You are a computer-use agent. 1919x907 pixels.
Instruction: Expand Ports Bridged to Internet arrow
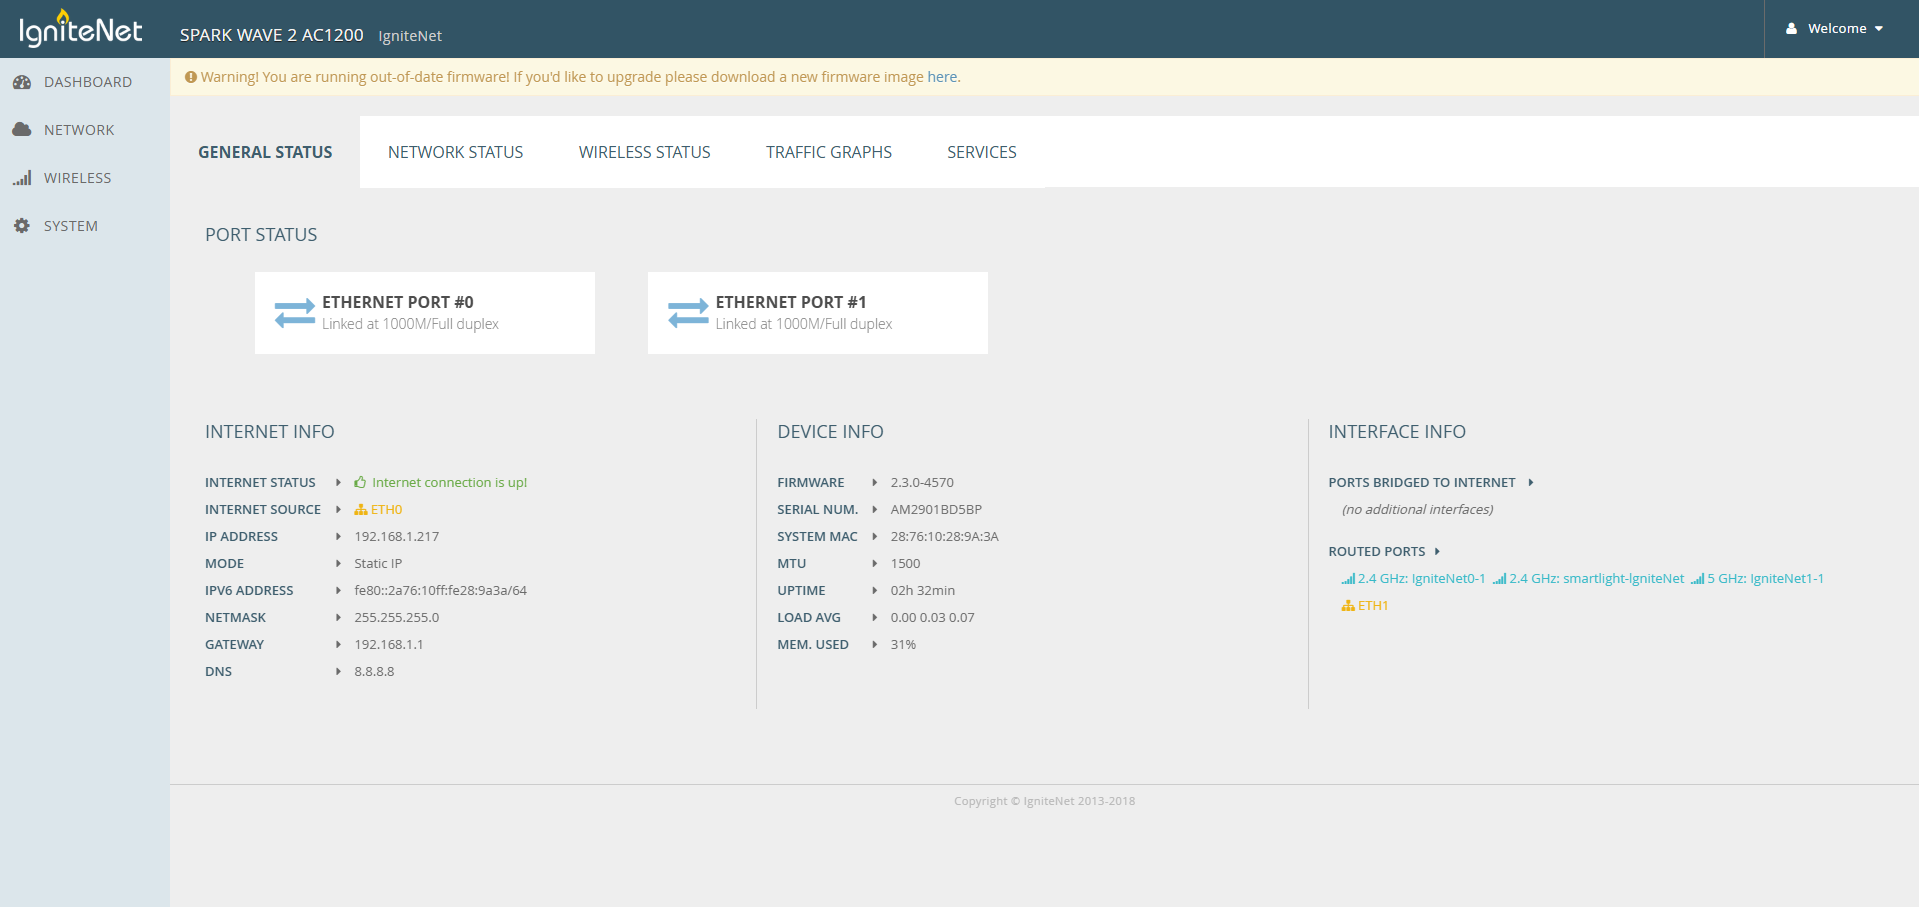(1530, 483)
